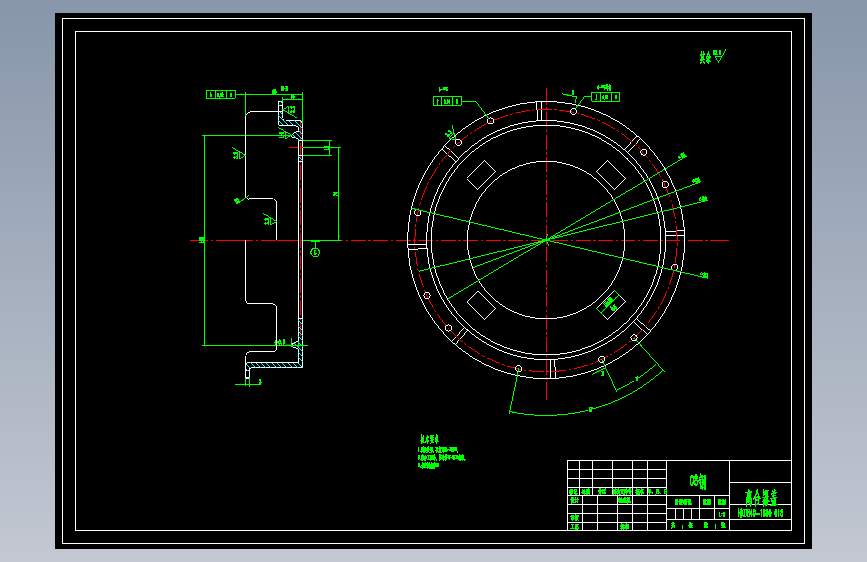The width and height of the screenshot is (867, 562).
Task: Click the scale cell showing 1:1
Action: pyautogui.click(x=722, y=514)
